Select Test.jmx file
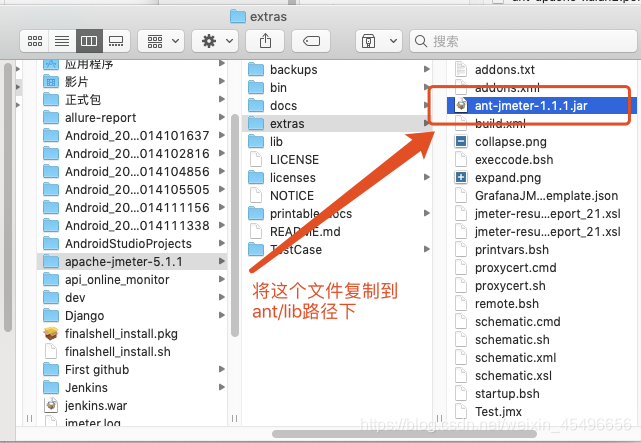This screenshot has height=443, width=641. click(542, 411)
